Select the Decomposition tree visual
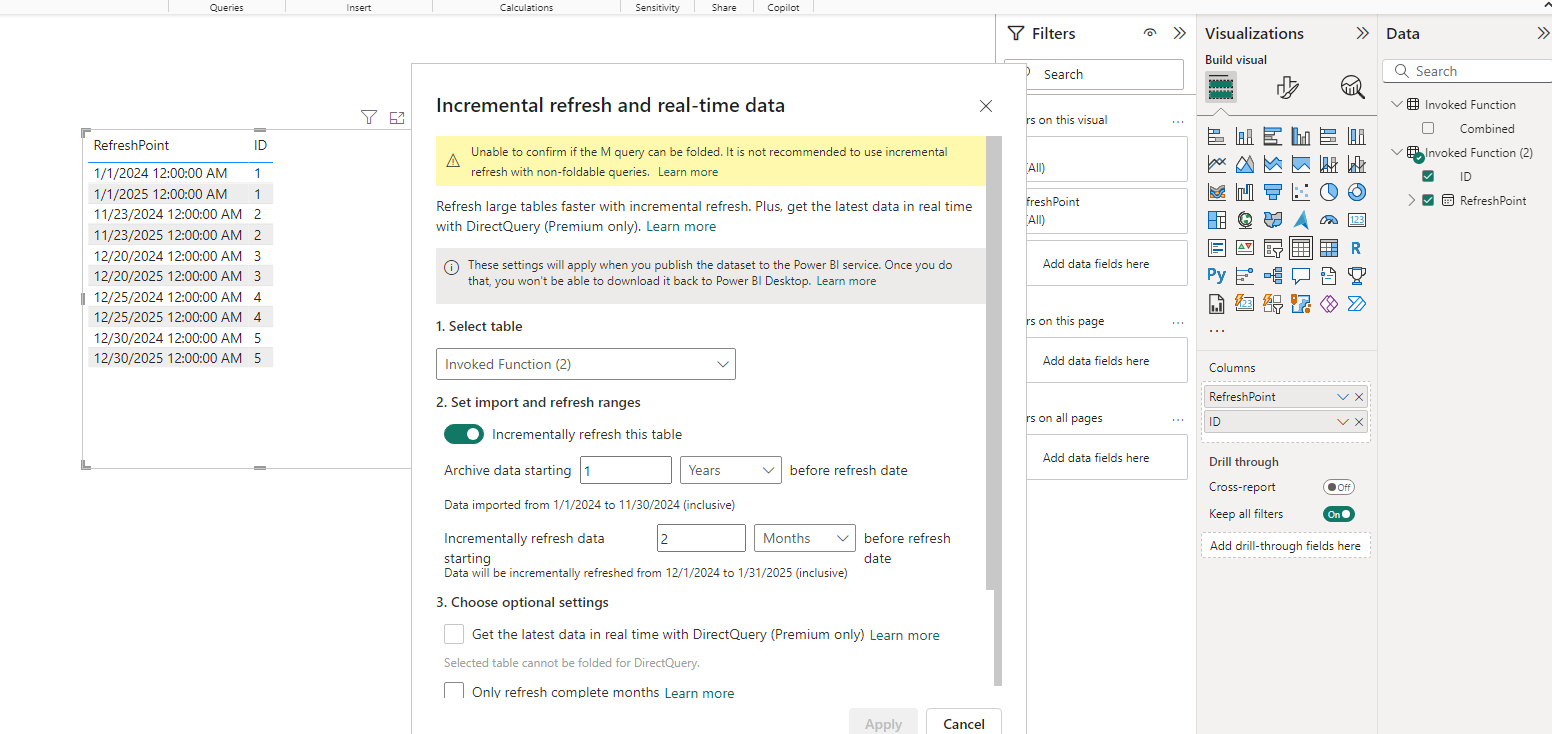The height and width of the screenshot is (734, 1552). (1273, 276)
